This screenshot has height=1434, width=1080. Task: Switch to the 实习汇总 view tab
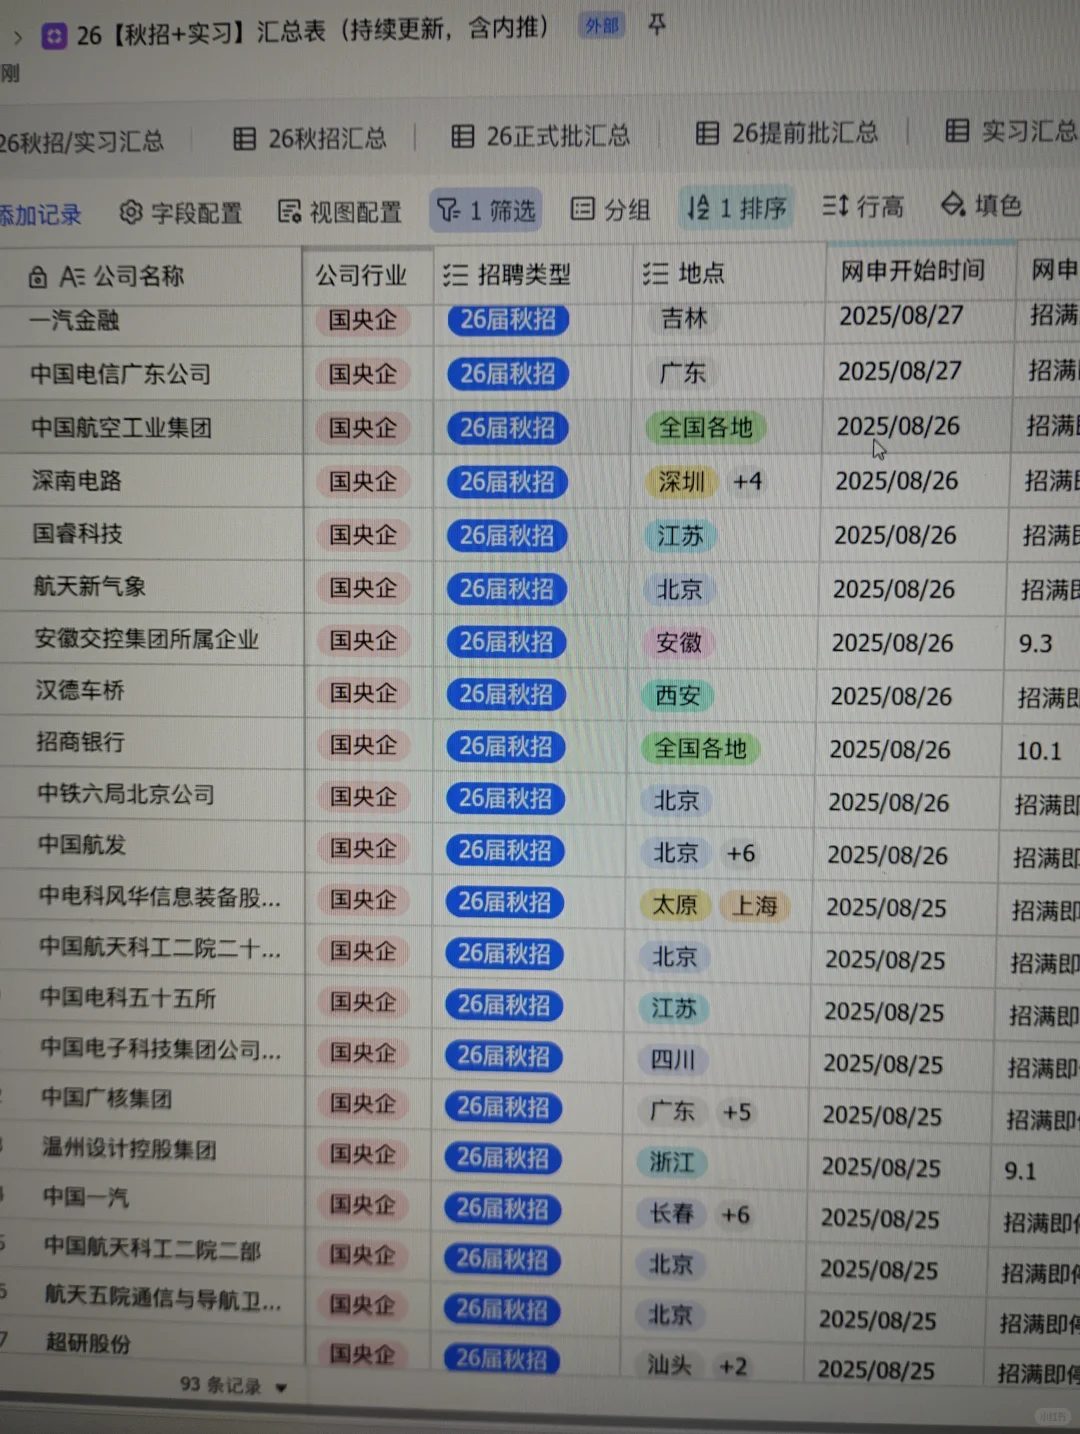(1012, 131)
